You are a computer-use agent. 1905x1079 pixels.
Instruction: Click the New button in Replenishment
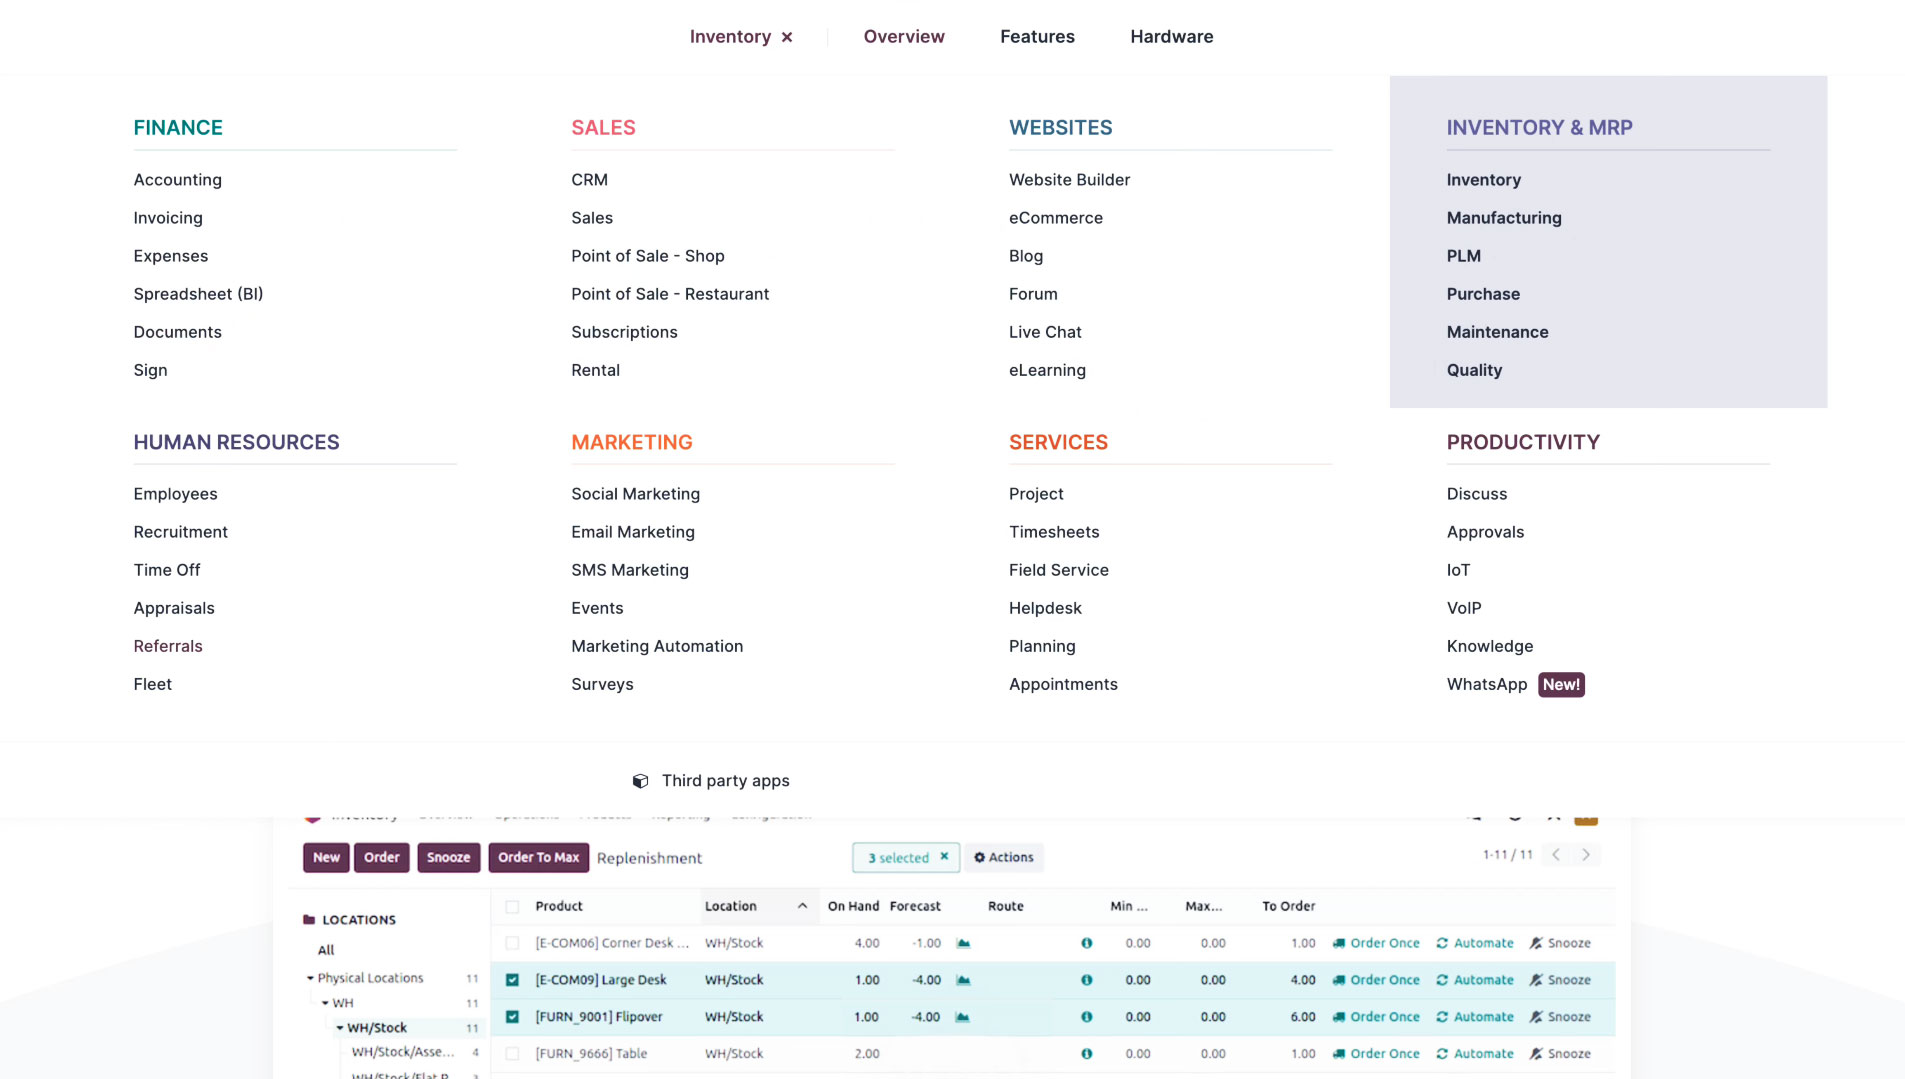[326, 858]
